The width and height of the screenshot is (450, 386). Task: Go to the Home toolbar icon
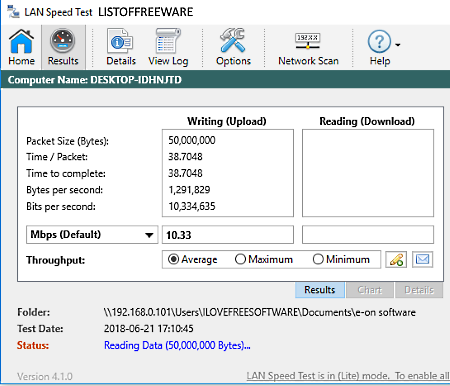click(22, 47)
